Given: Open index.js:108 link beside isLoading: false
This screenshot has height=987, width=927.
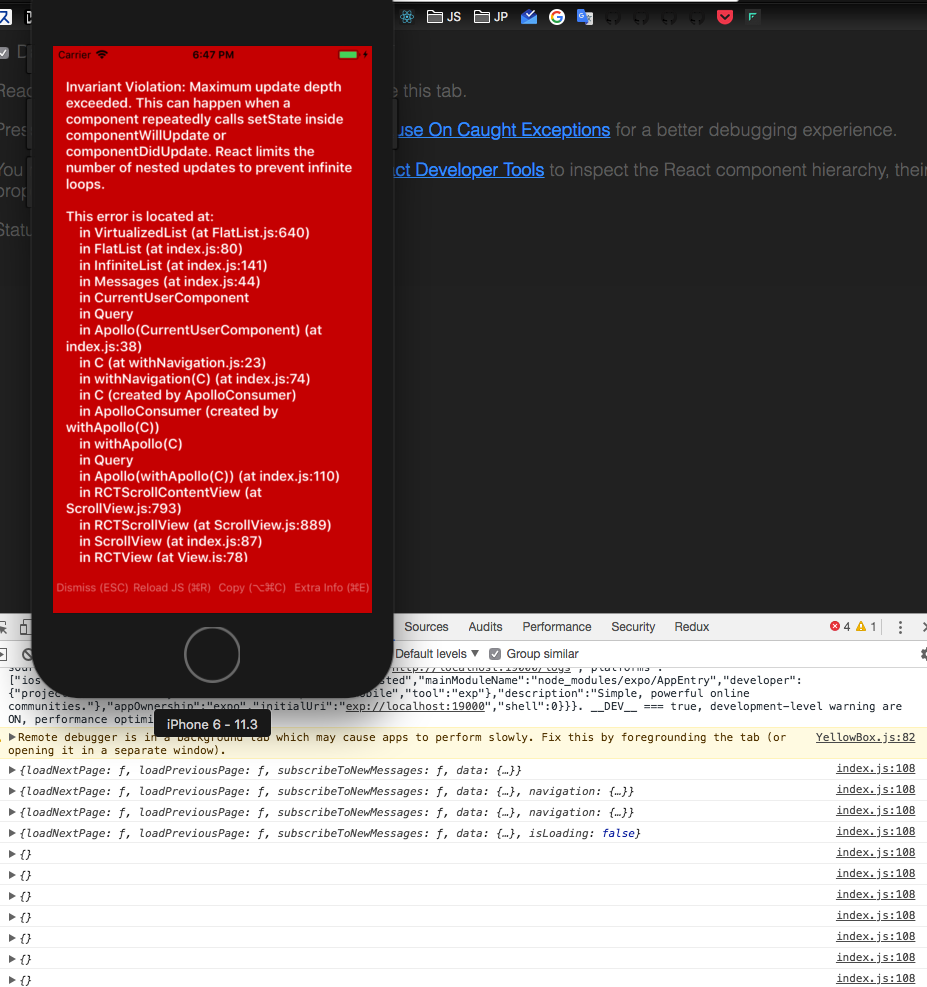Looking at the screenshot, I should (875, 832).
